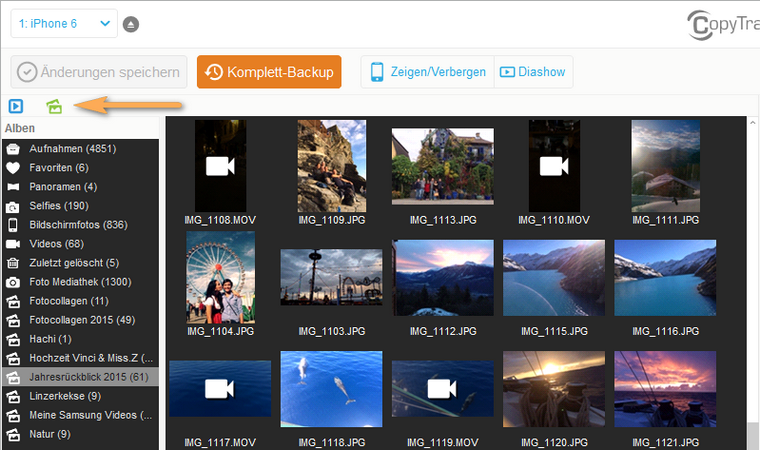Start the Diashow

pyautogui.click(x=533, y=72)
